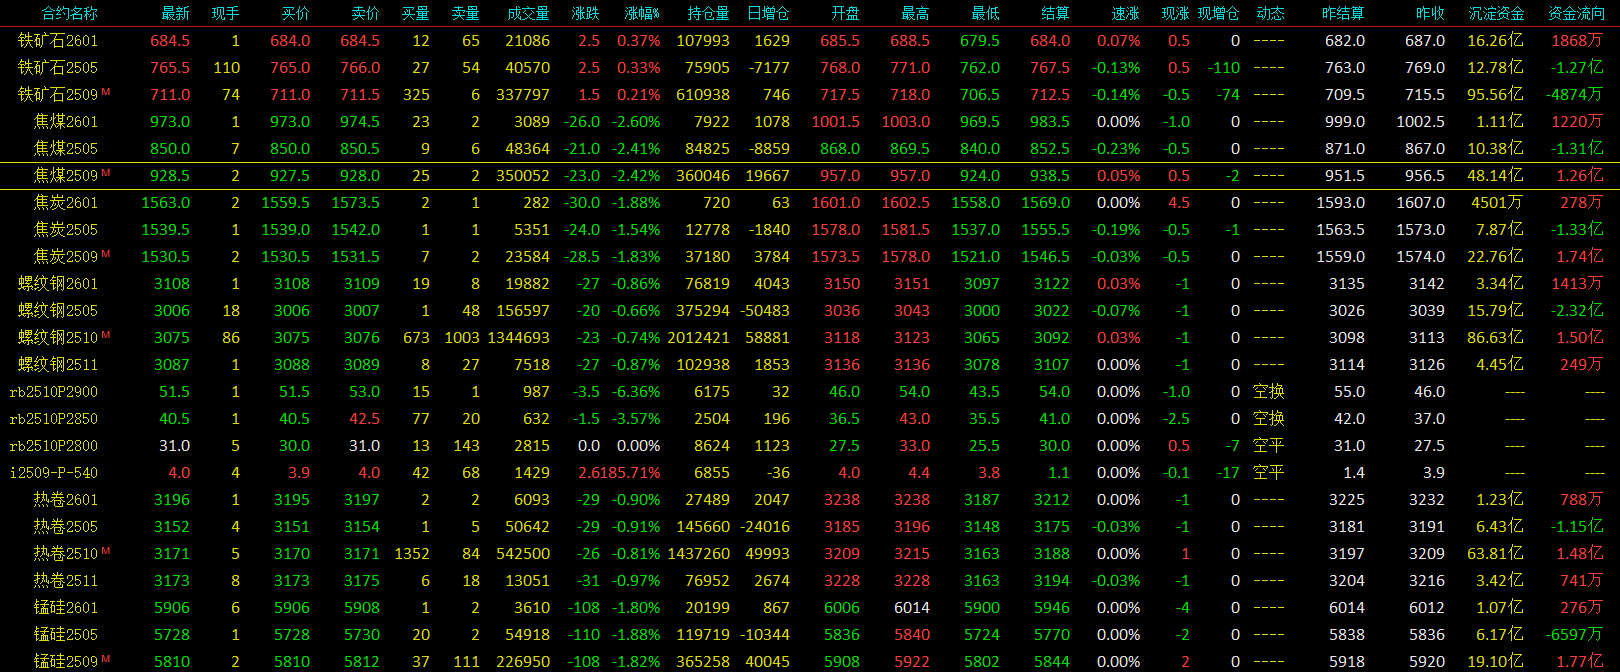Click the 资金流向 column header
This screenshot has height=672, width=1620.
click(x=1576, y=13)
